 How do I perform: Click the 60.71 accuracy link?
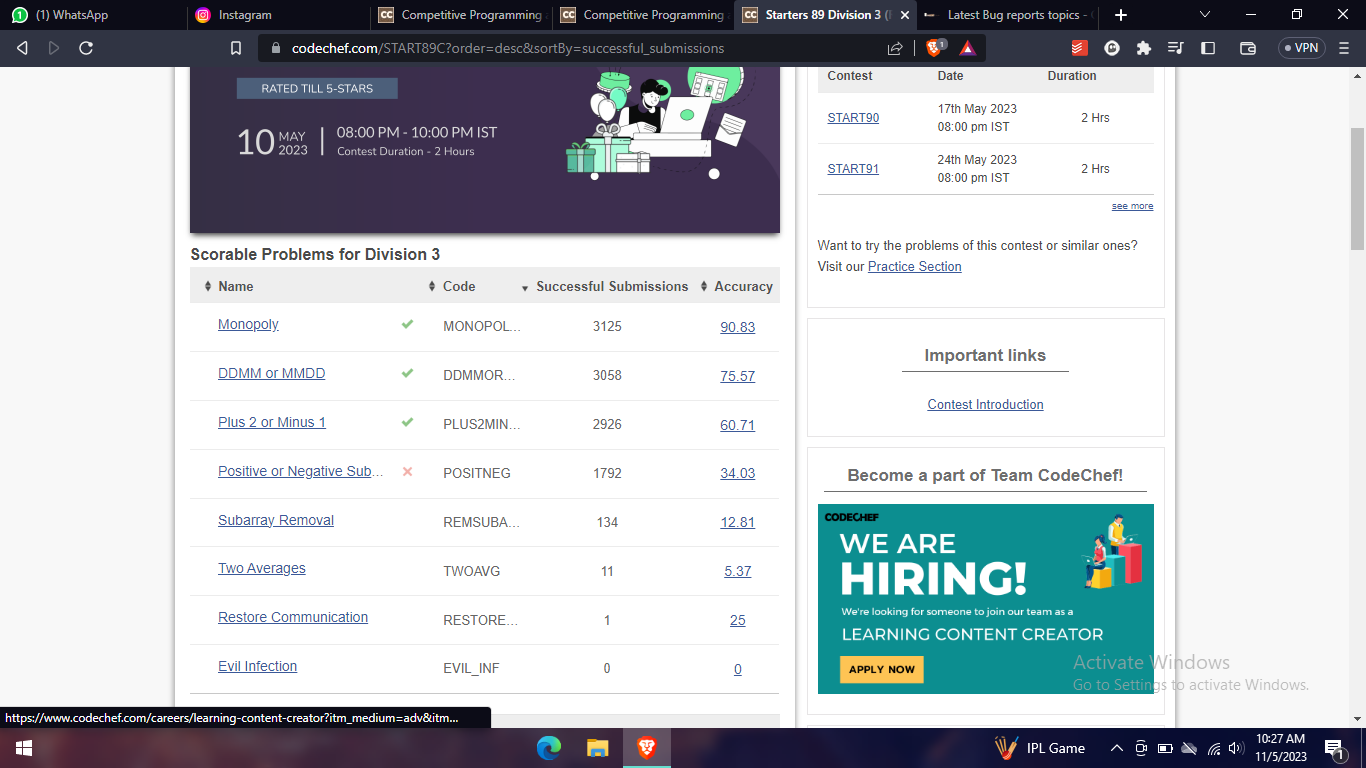737,425
